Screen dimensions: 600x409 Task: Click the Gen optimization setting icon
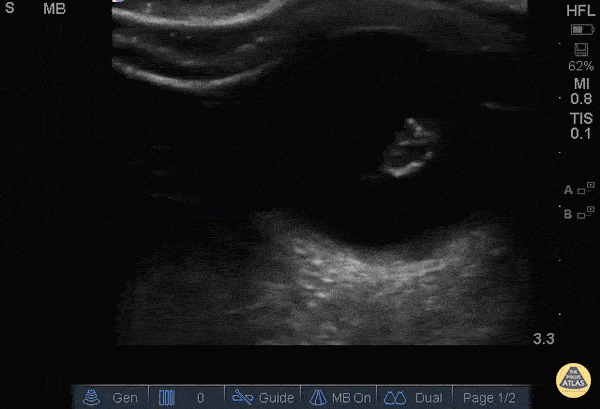pos(91,397)
